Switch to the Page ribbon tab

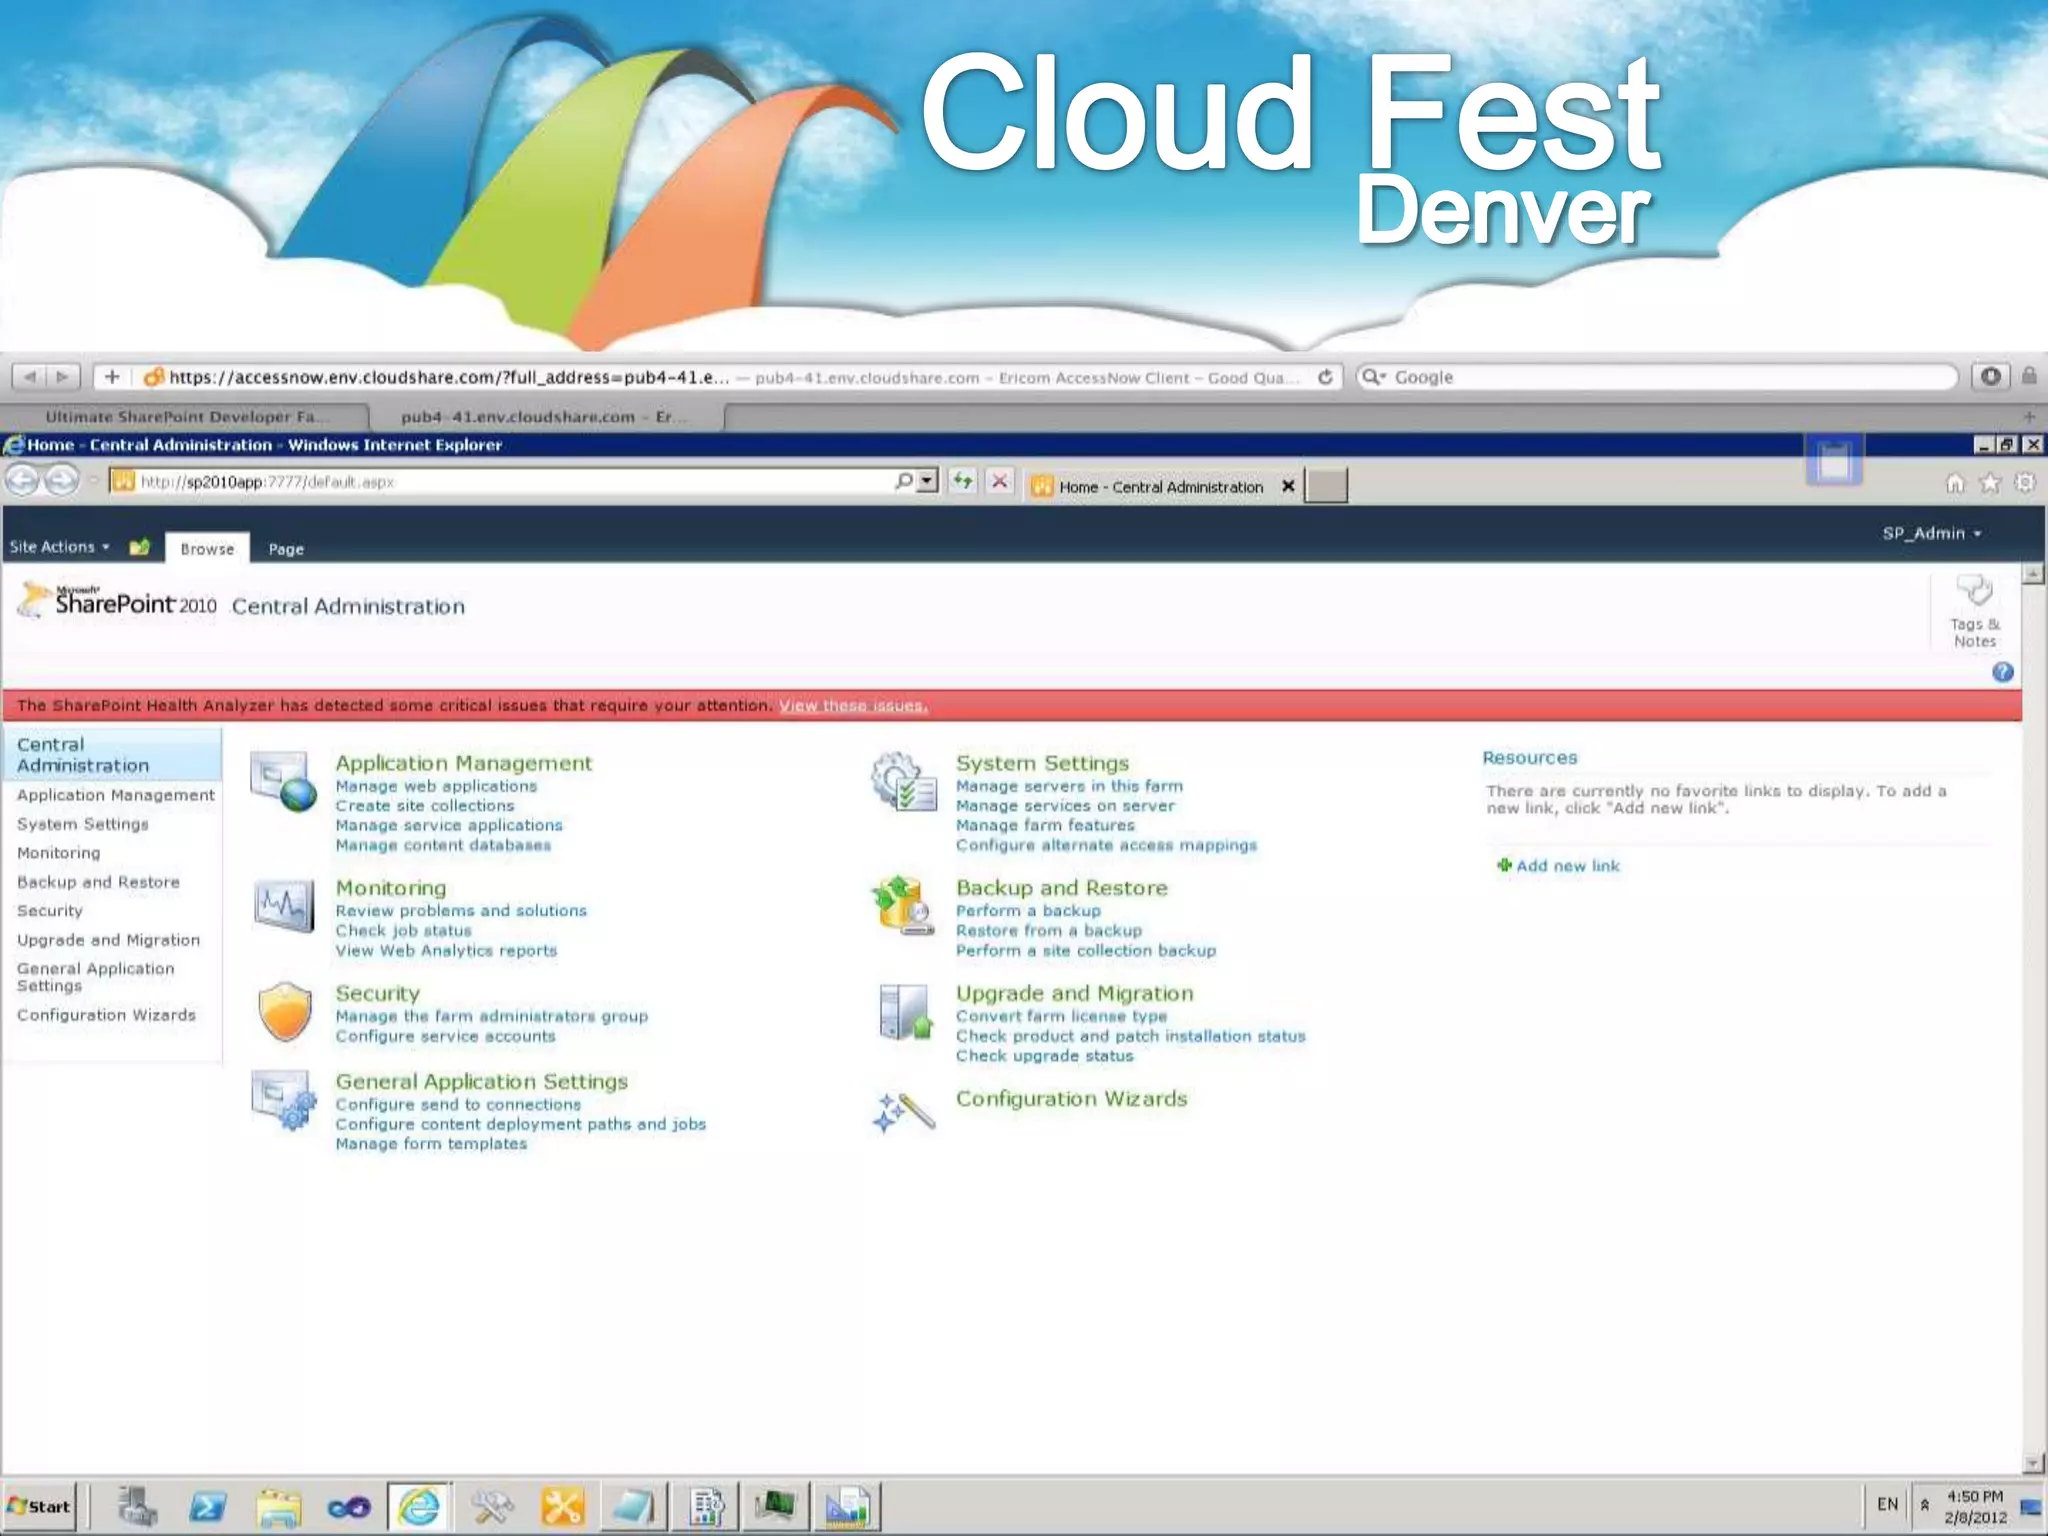click(286, 549)
